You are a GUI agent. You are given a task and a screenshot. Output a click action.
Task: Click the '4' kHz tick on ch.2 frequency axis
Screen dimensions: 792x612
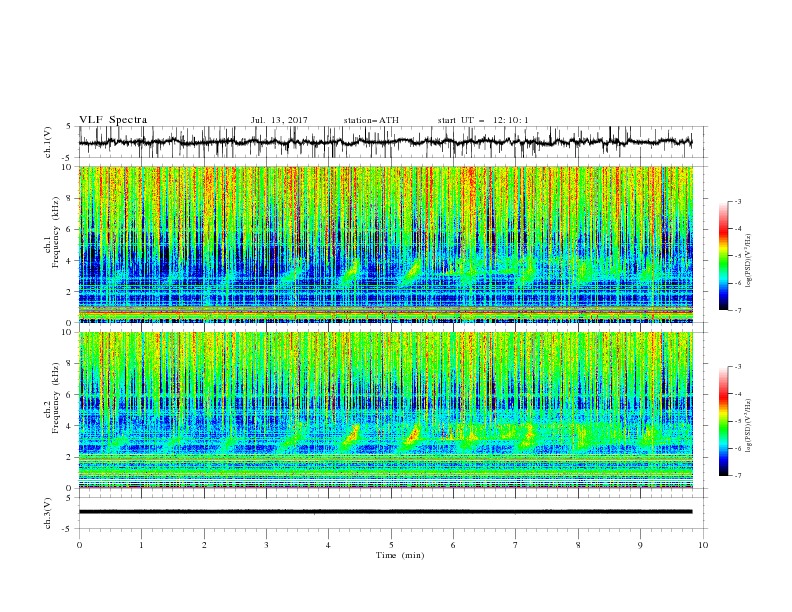coord(70,426)
